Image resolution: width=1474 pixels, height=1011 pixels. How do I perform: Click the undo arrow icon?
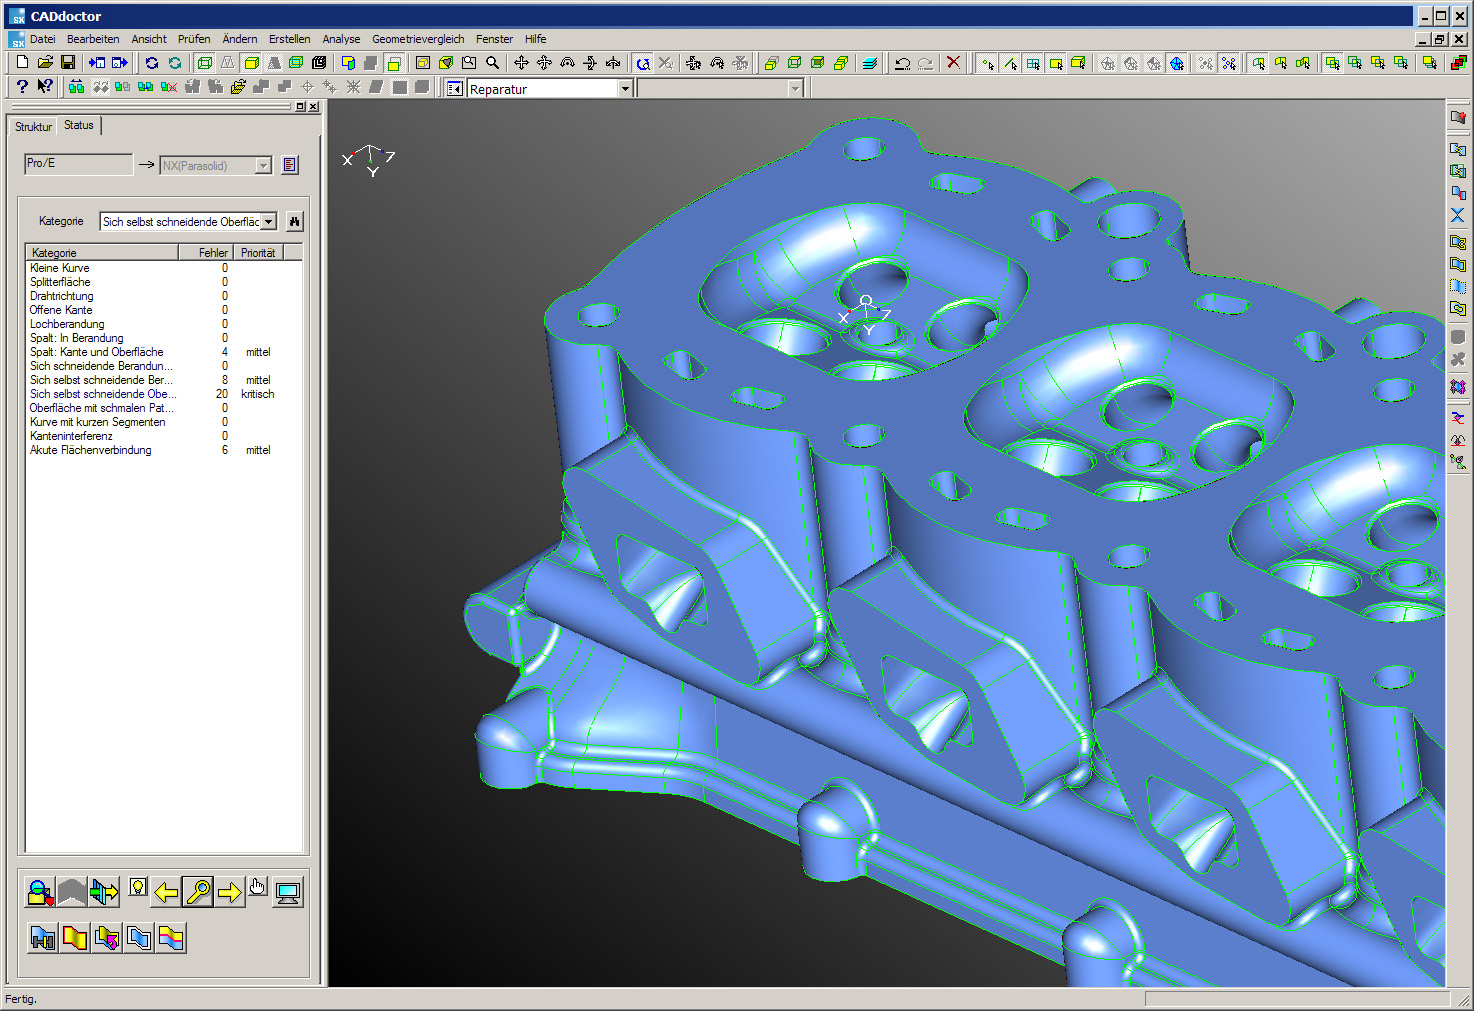[x=902, y=63]
